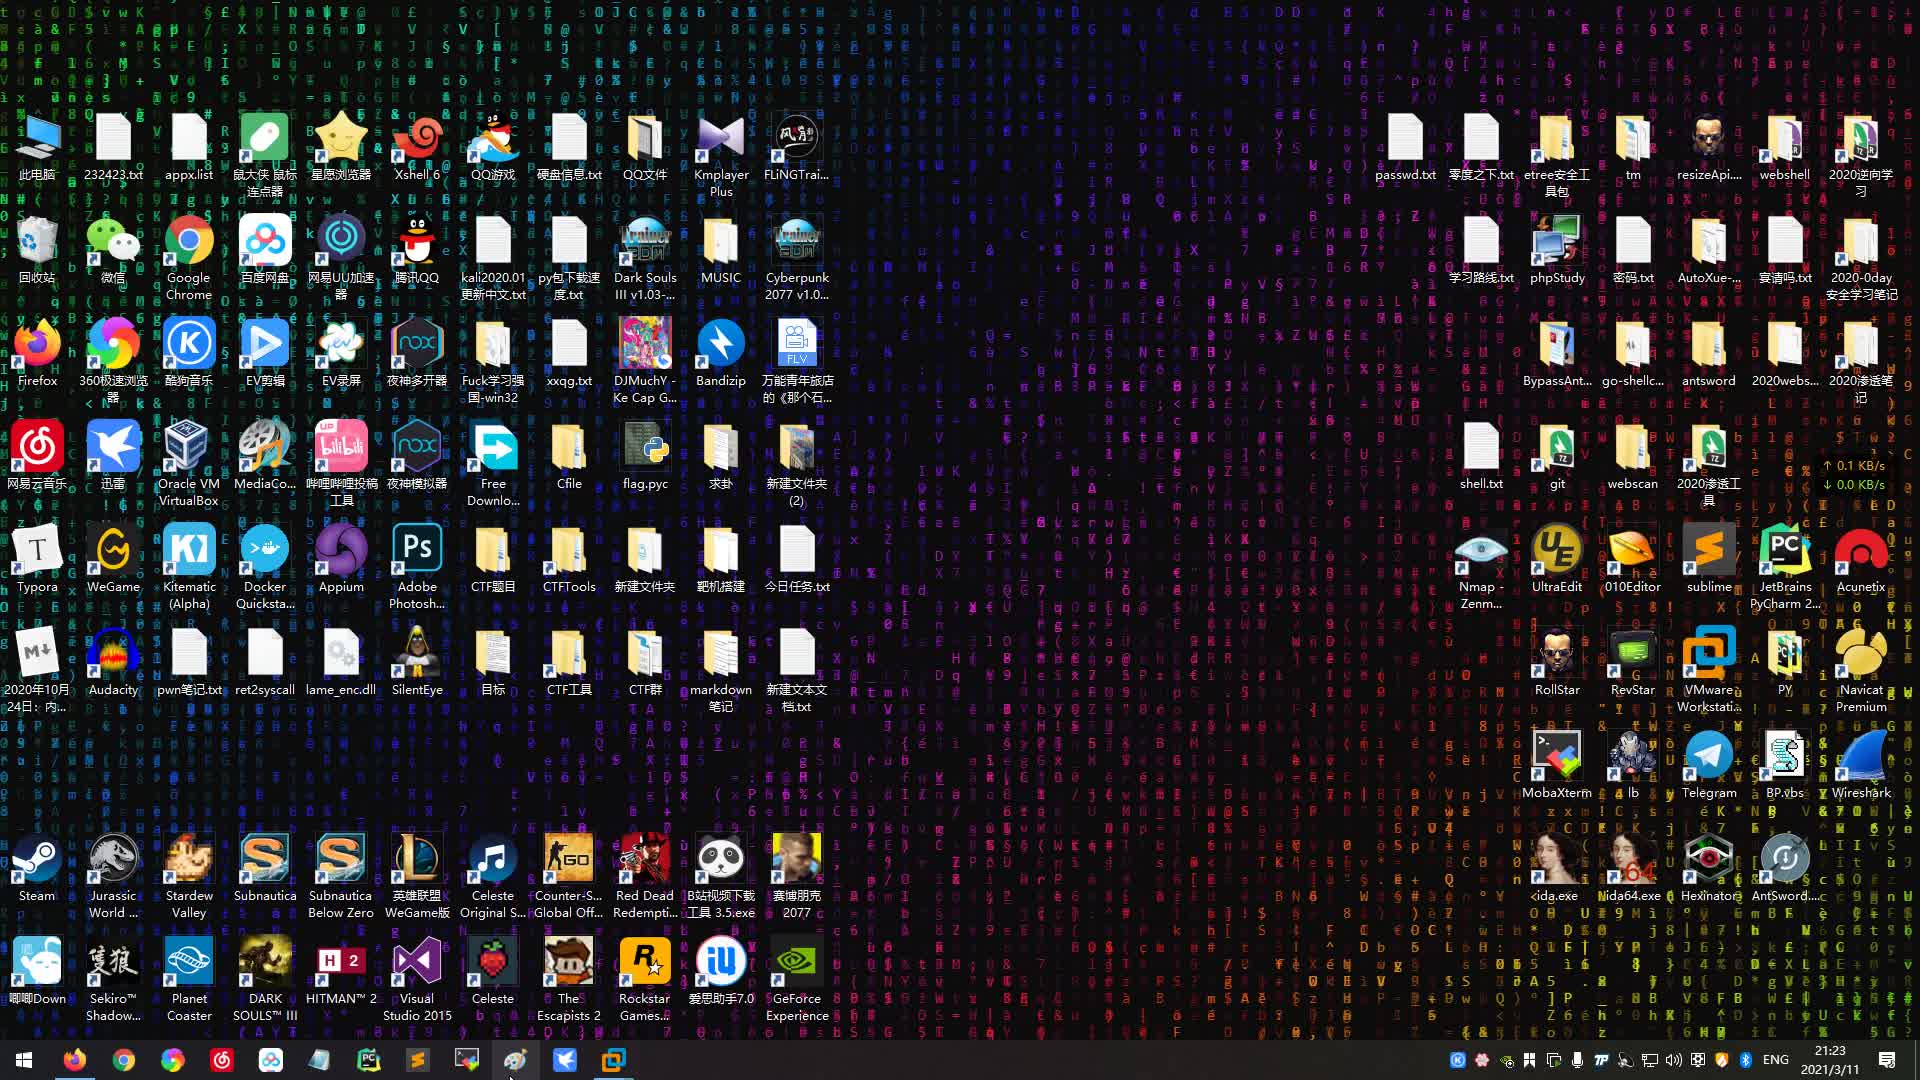Open the ENG input language selector
Image resolution: width=1920 pixels, height=1080 pixels.
1775,1060
